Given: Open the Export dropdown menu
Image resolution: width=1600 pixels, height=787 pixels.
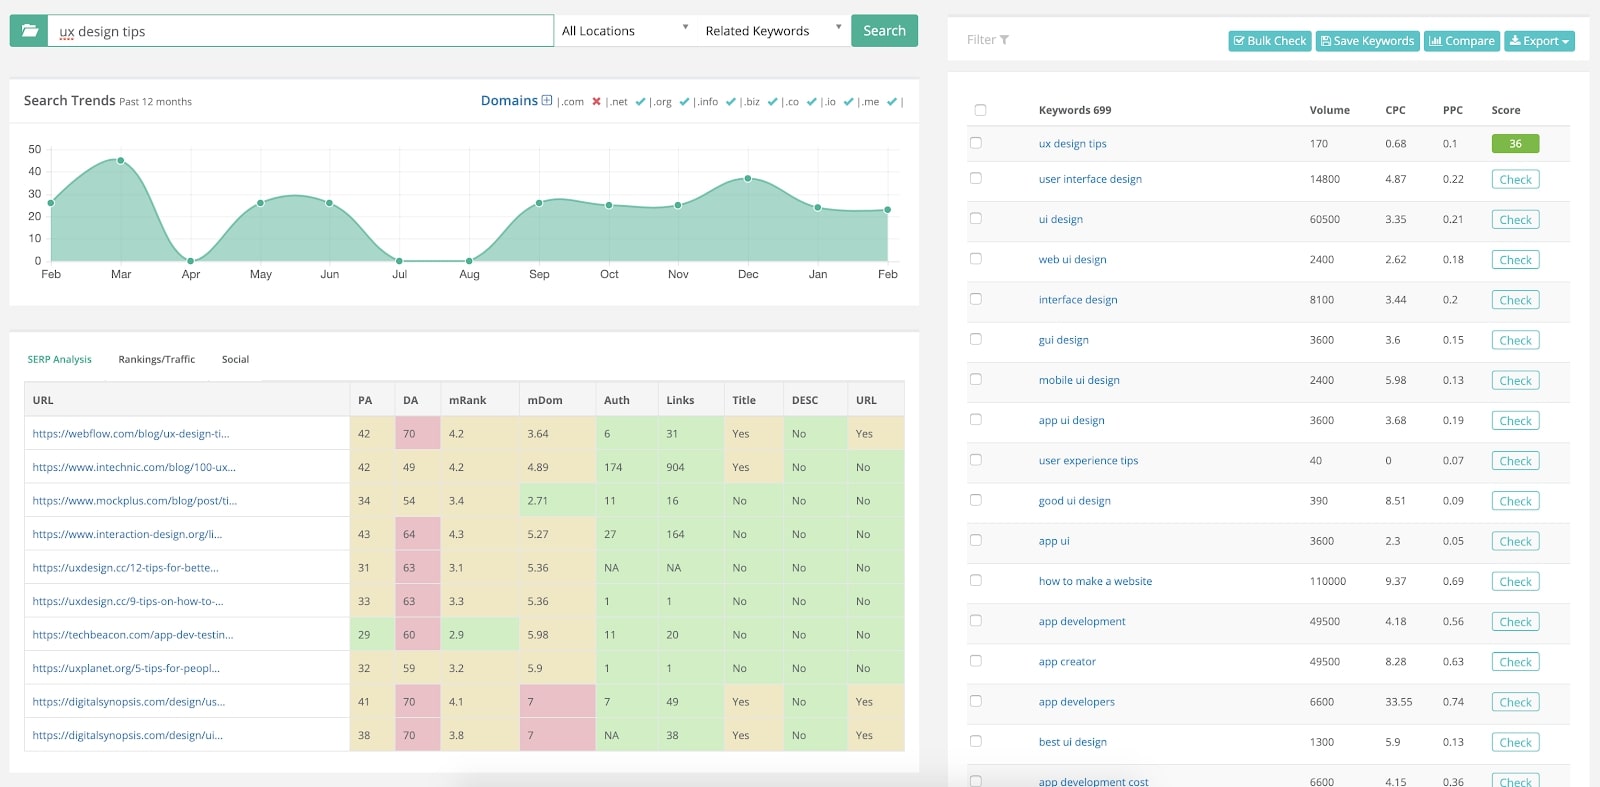Looking at the screenshot, I should click(x=1539, y=41).
